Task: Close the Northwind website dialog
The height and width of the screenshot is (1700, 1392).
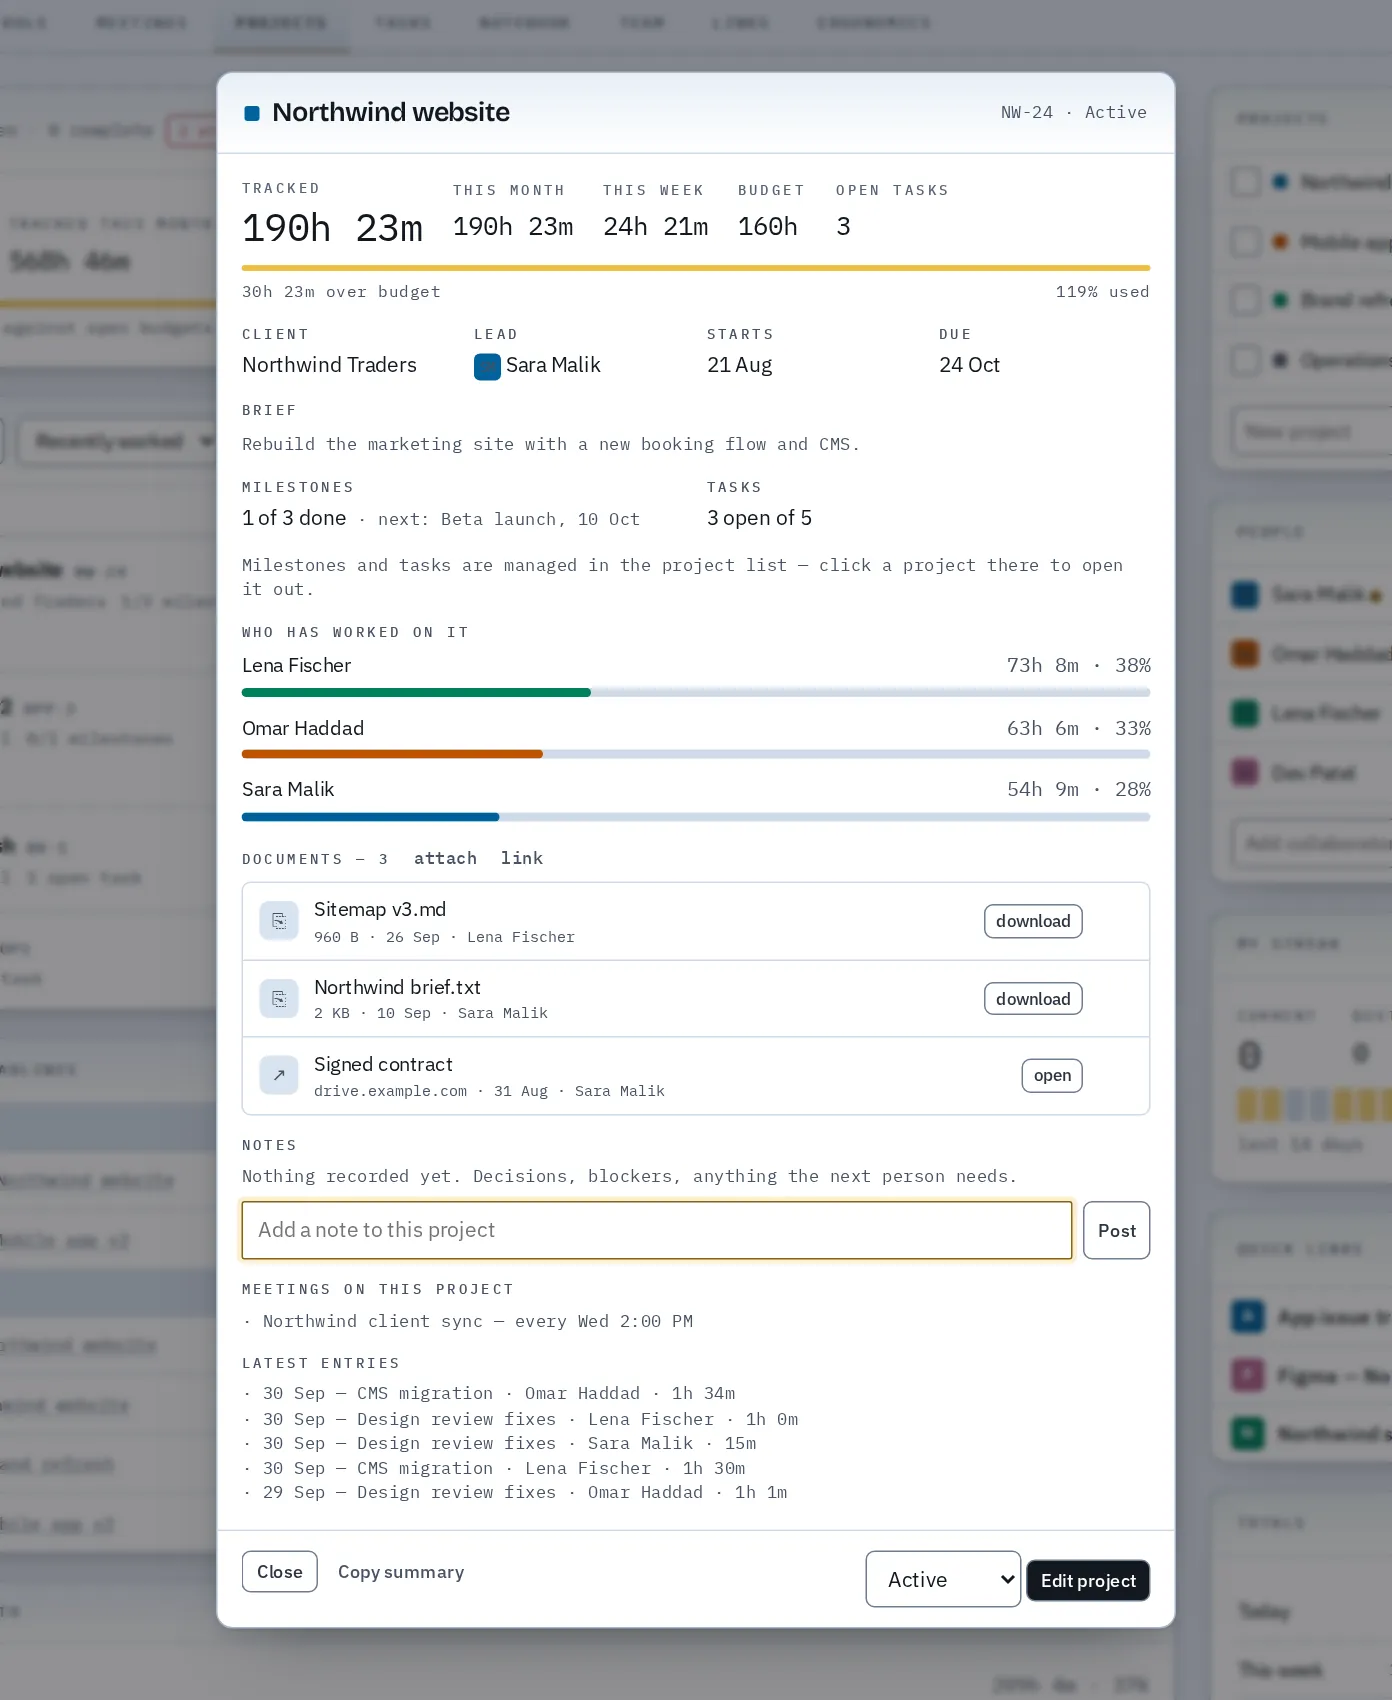Action: coord(280,1572)
